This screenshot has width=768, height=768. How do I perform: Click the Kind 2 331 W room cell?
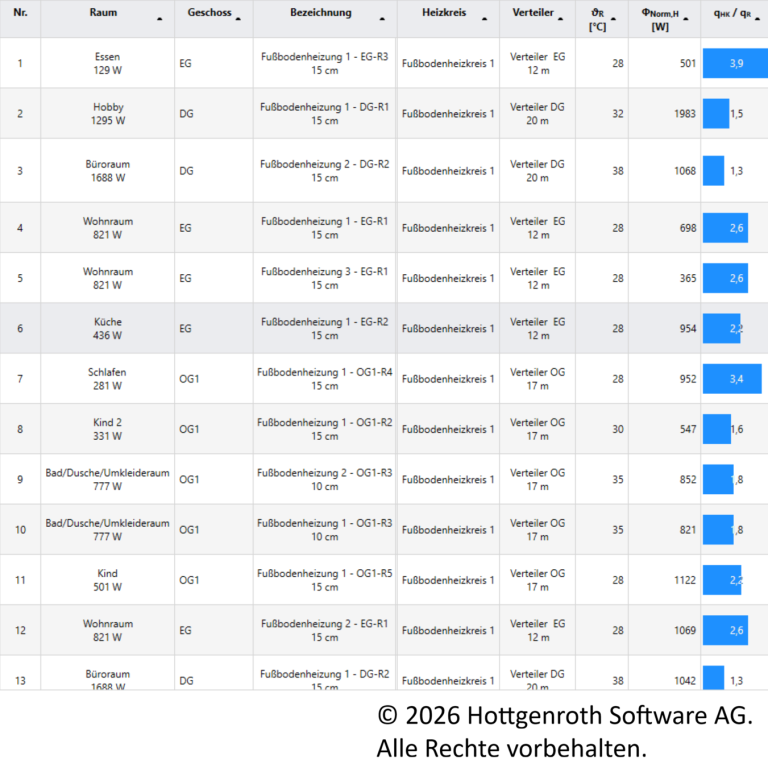pos(108,429)
